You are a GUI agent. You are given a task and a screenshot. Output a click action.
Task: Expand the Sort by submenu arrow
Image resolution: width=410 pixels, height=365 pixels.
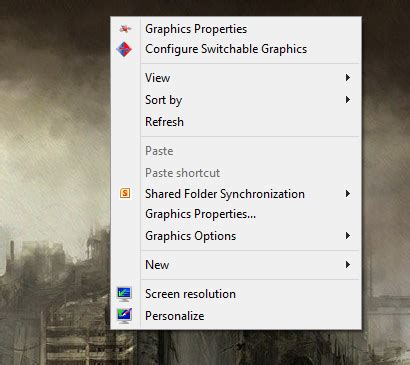click(x=348, y=100)
